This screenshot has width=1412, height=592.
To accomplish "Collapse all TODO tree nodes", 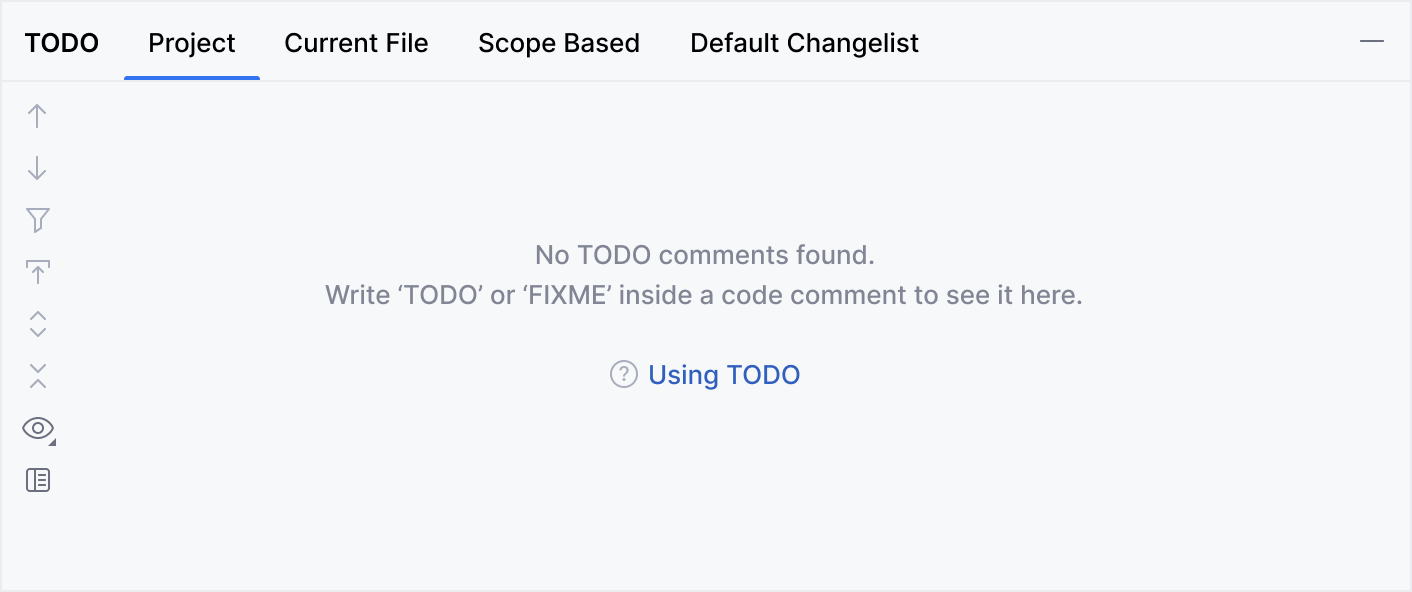I will point(37,376).
